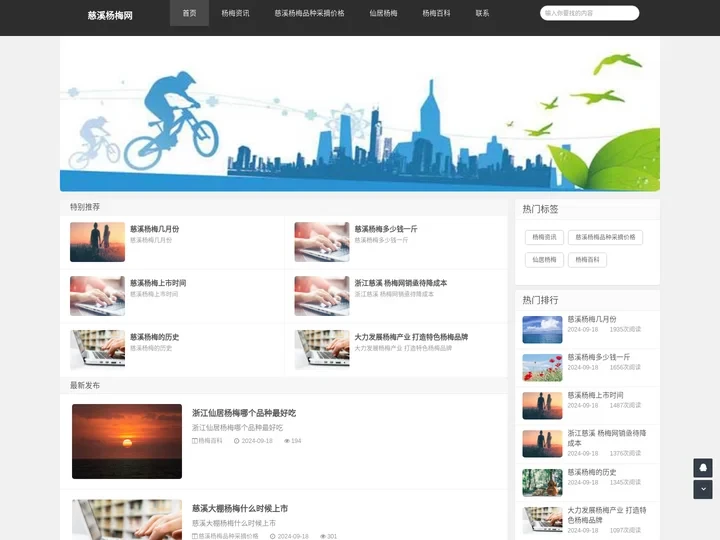The image size is (720, 540).
Task: Click recommended thumbnail beside 大力发展杨梅产业 打造特色杨梅品牌
Action: pyautogui.click(x=322, y=350)
